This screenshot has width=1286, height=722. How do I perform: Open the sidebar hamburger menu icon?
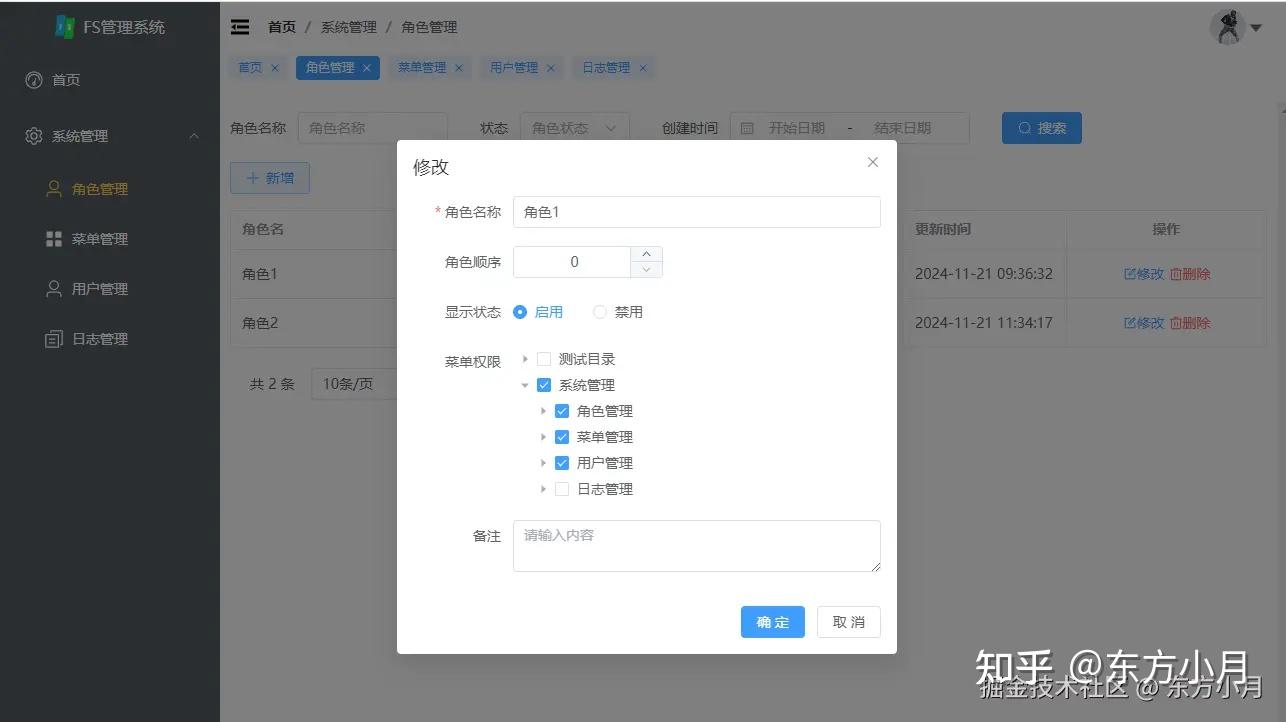point(239,27)
